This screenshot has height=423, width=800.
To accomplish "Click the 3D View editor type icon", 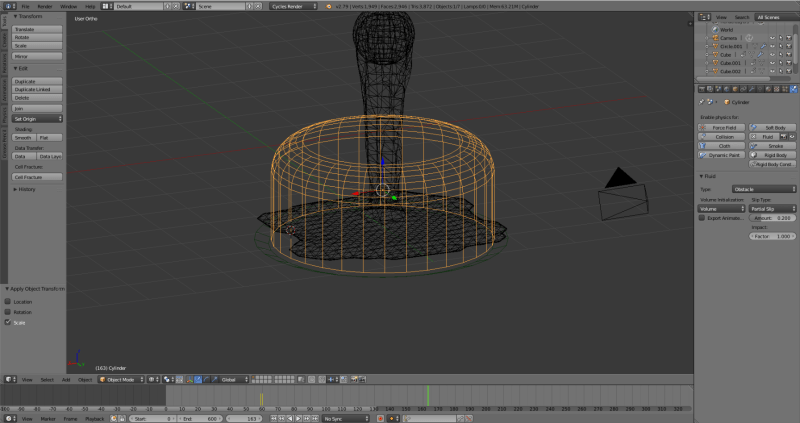I will coord(9,379).
